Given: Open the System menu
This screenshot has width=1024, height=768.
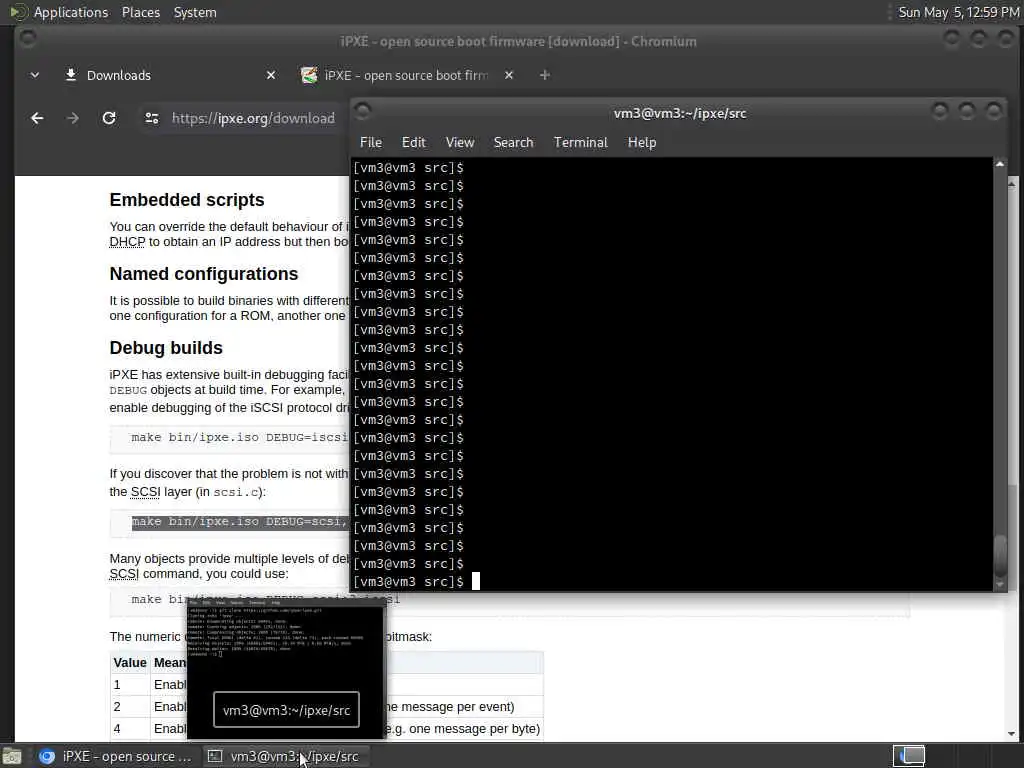Looking at the screenshot, I should pos(195,12).
